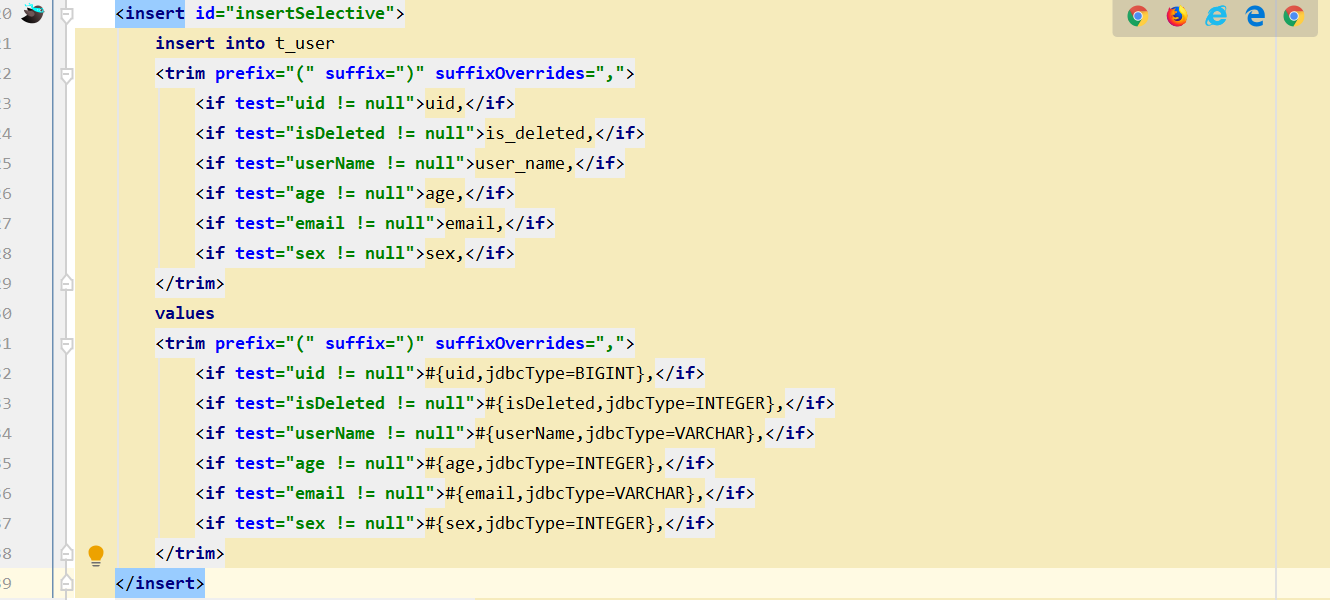Click the yellow lightbulb intention icon
The image size is (1330, 600).
tap(96, 554)
